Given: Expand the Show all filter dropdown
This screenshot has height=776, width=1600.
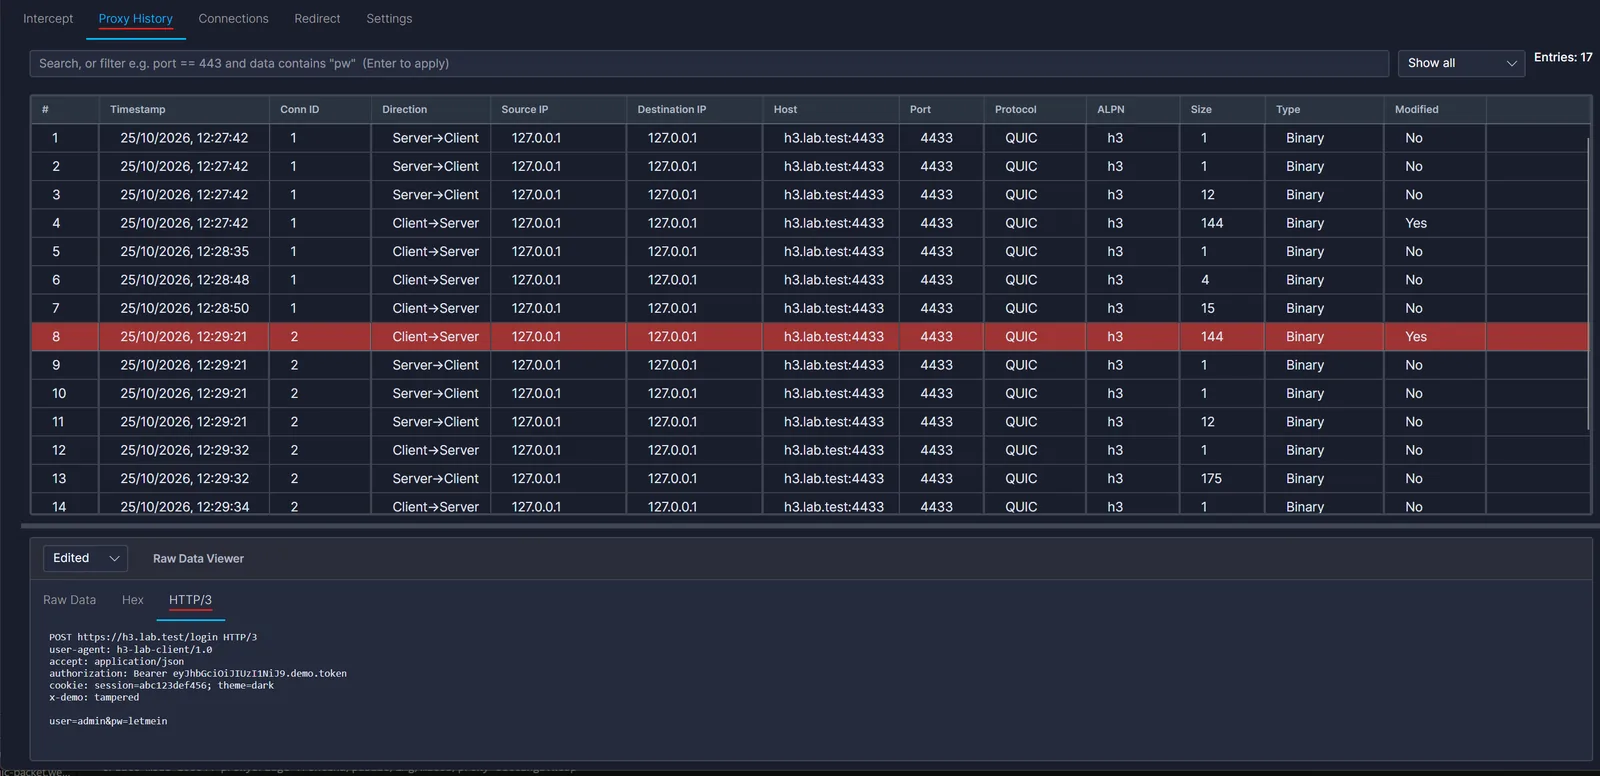Looking at the screenshot, I should [1461, 63].
